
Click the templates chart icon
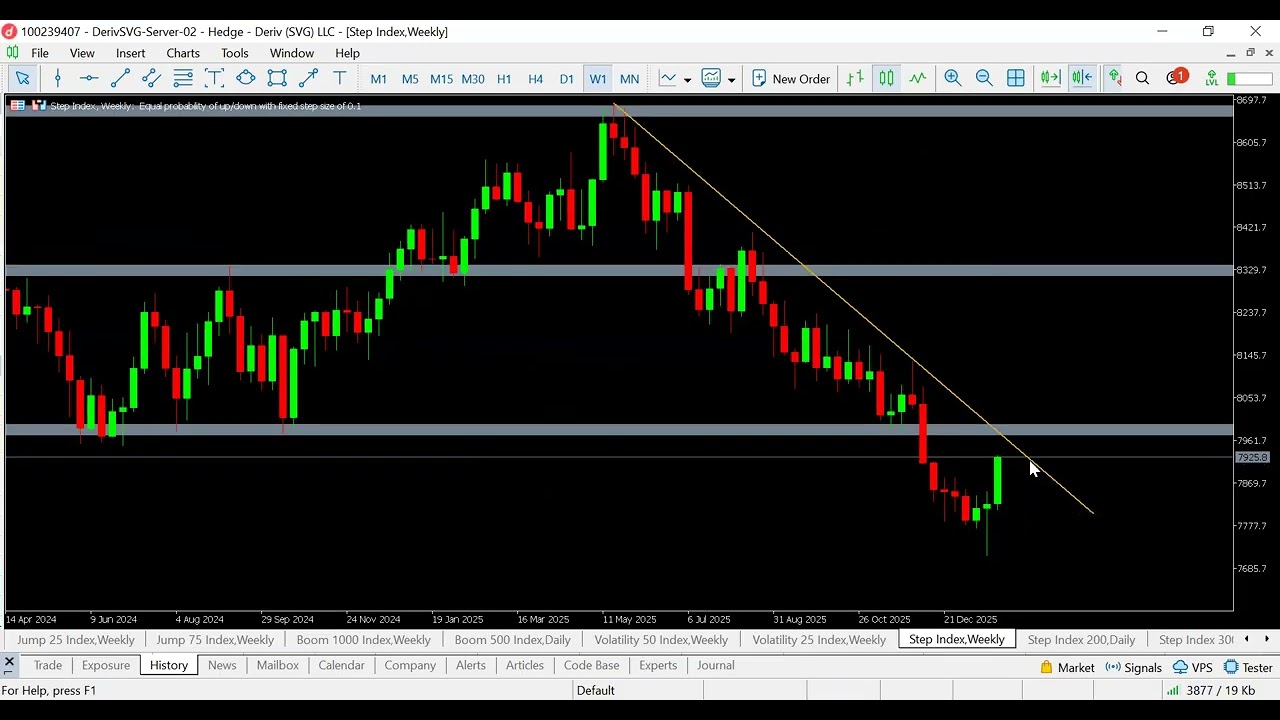tap(712, 78)
